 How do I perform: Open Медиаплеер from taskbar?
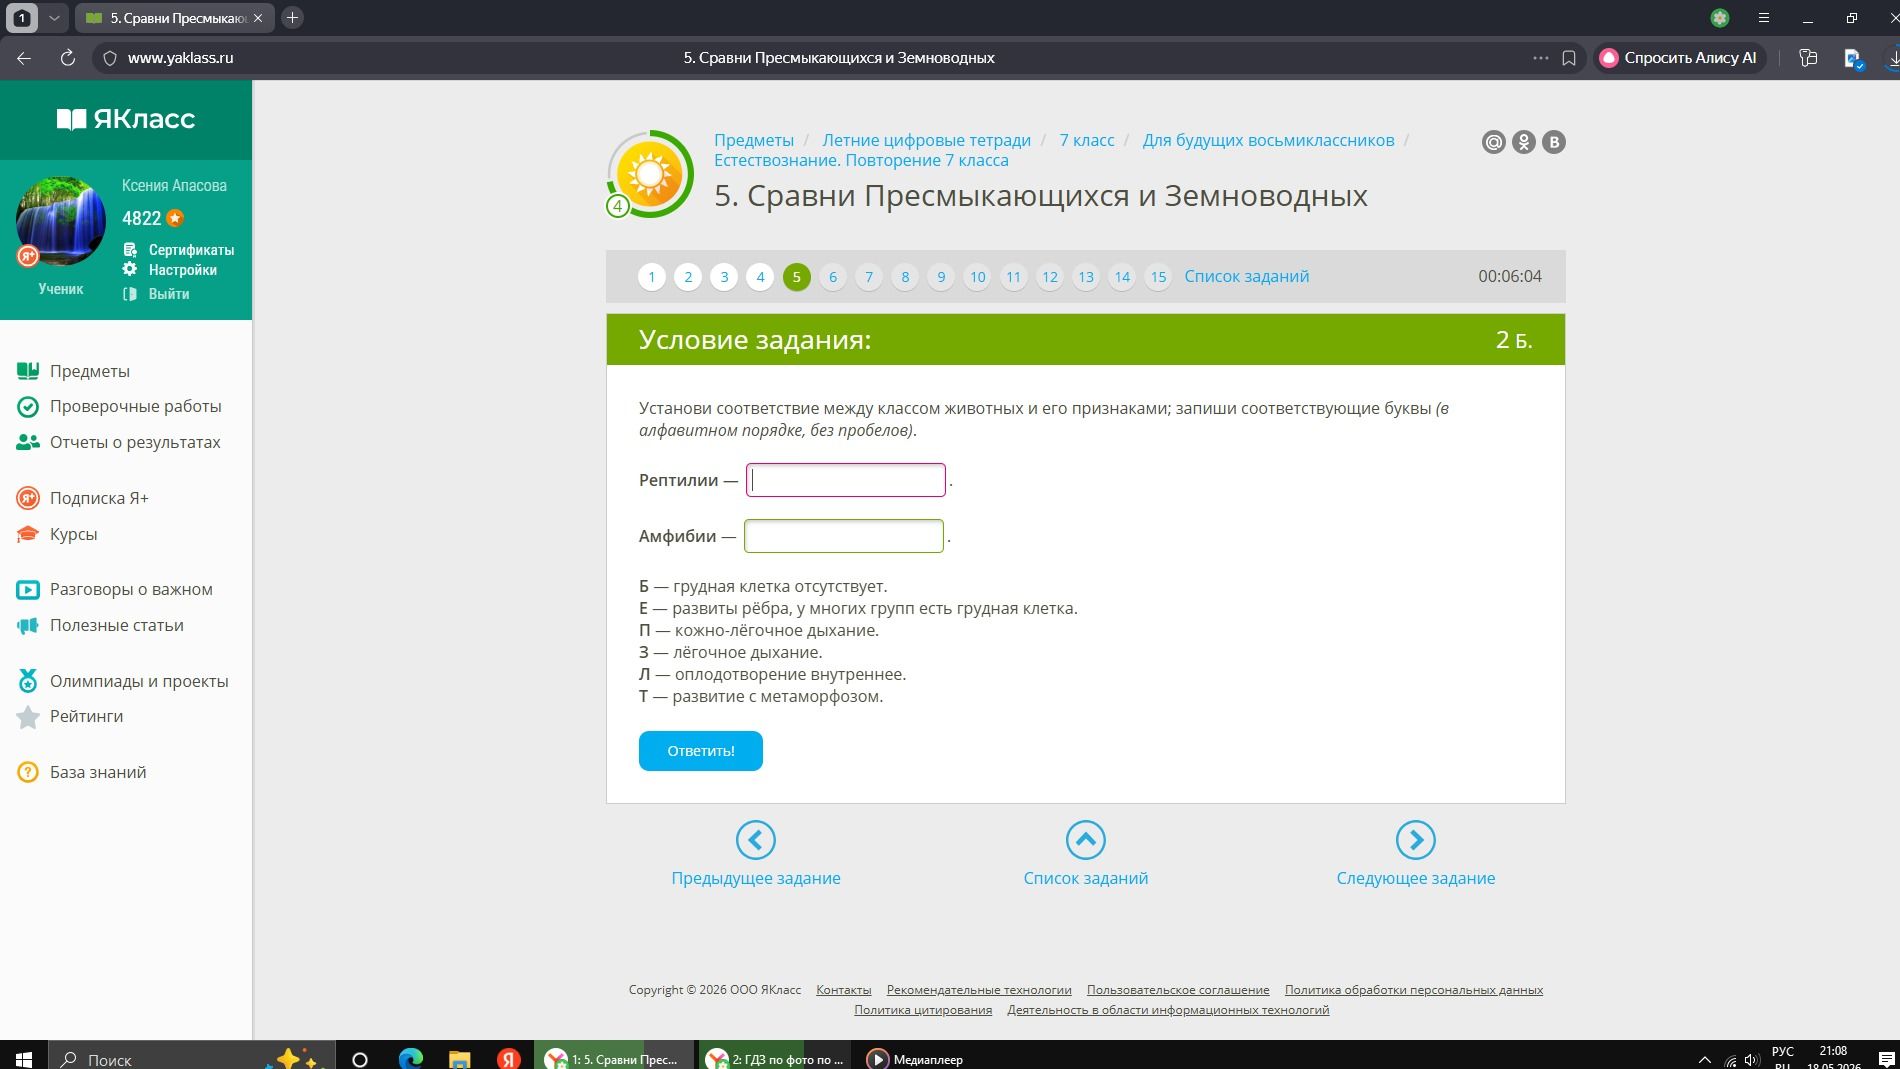[916, 1058]
